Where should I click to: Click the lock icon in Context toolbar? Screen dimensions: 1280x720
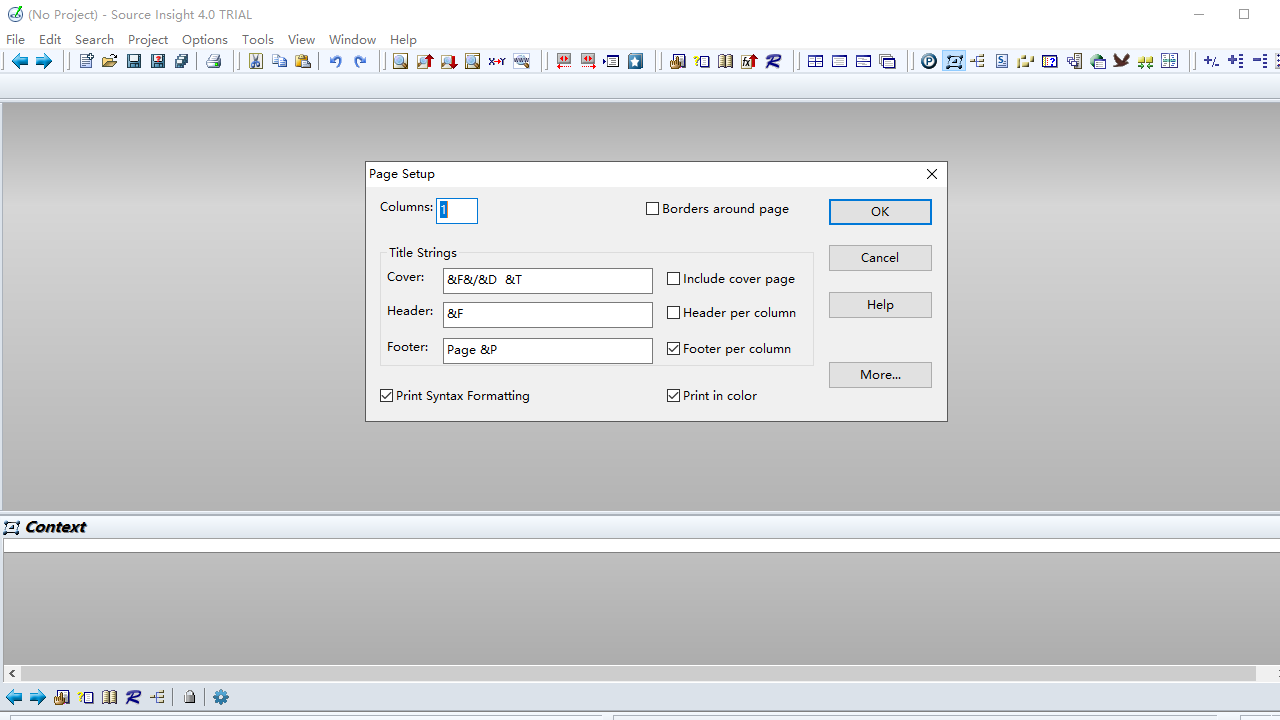pyautogui.click(x=189, y=697)
